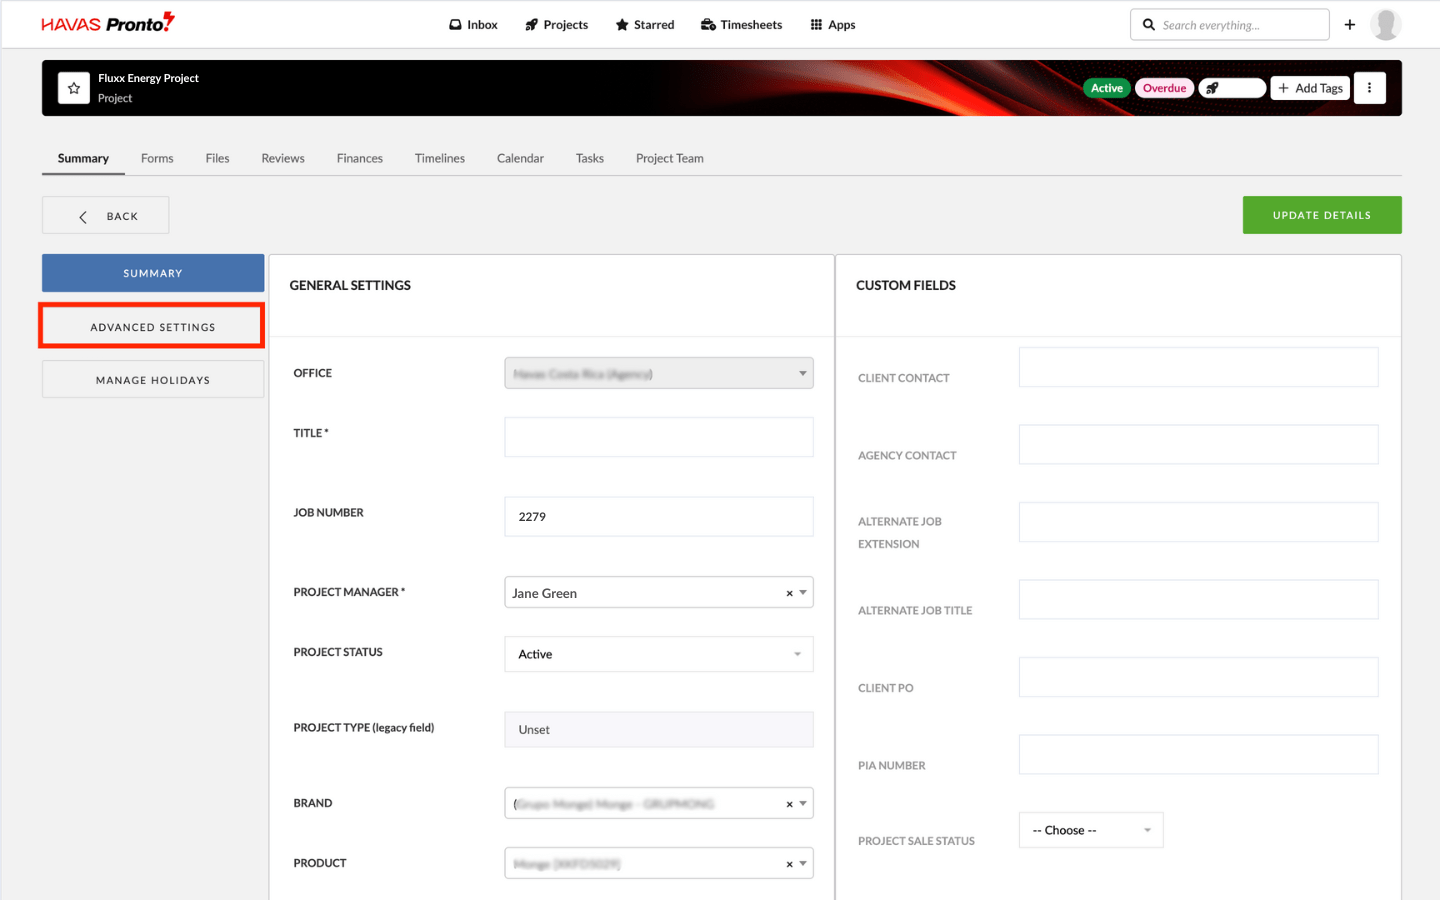Open the three-dot project options menu
Image resolution: width=1440 pixels, height=900 pixels.
[x=1370, y=88]
